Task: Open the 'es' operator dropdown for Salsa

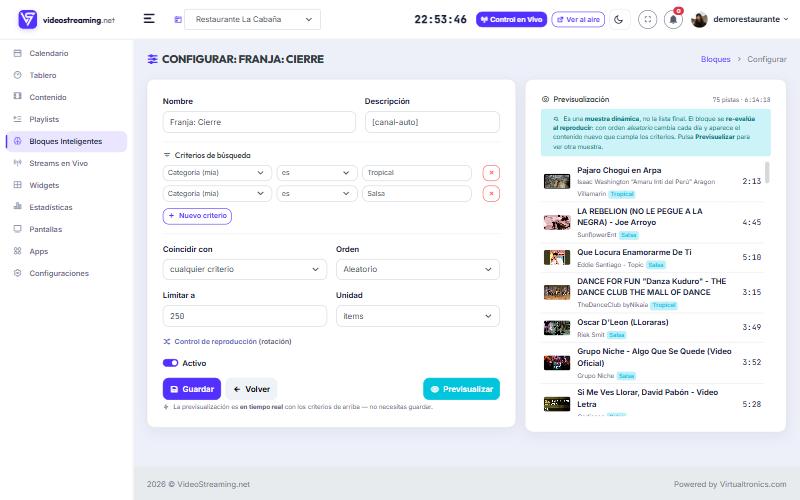Action: click(x=317, y=194)
